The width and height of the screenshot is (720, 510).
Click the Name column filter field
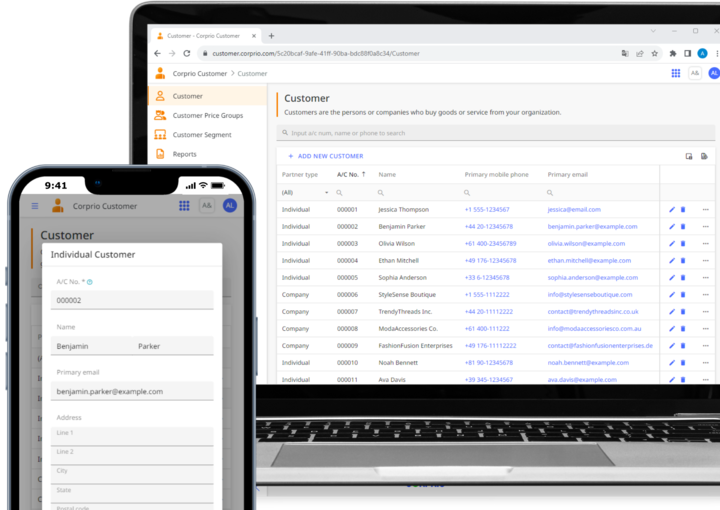[x=417, y=193]
